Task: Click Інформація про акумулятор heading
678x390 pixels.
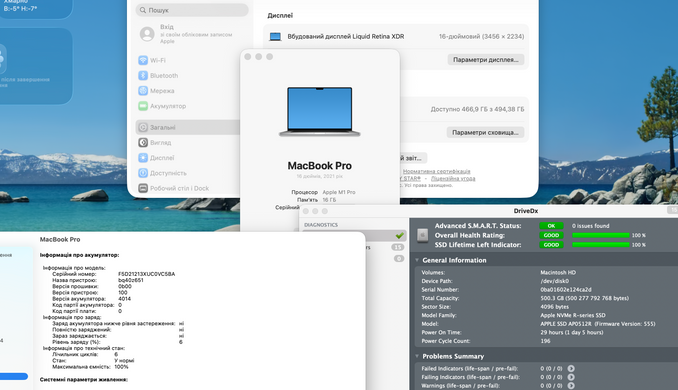Action: 79,255
